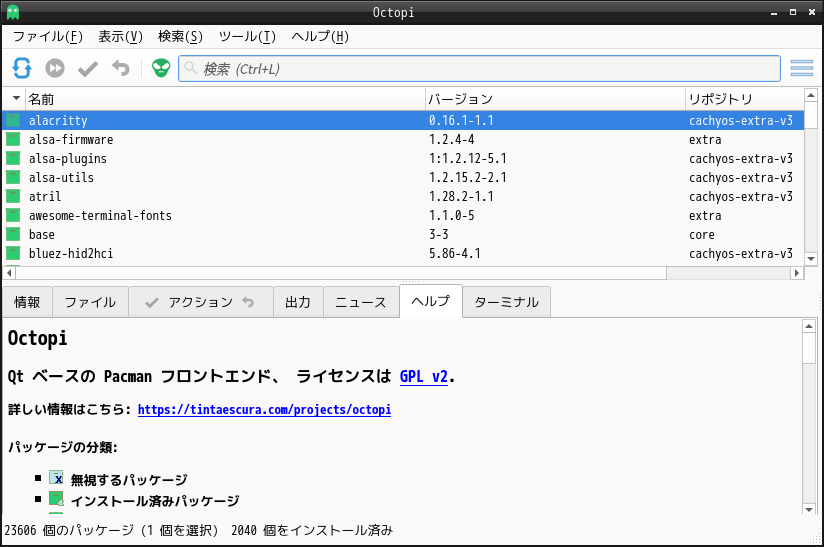Open the 表示(V) menu
Image resolution: width=824 pixels, height=547 pixels.
pyautogui.click(x=120, y=36)
